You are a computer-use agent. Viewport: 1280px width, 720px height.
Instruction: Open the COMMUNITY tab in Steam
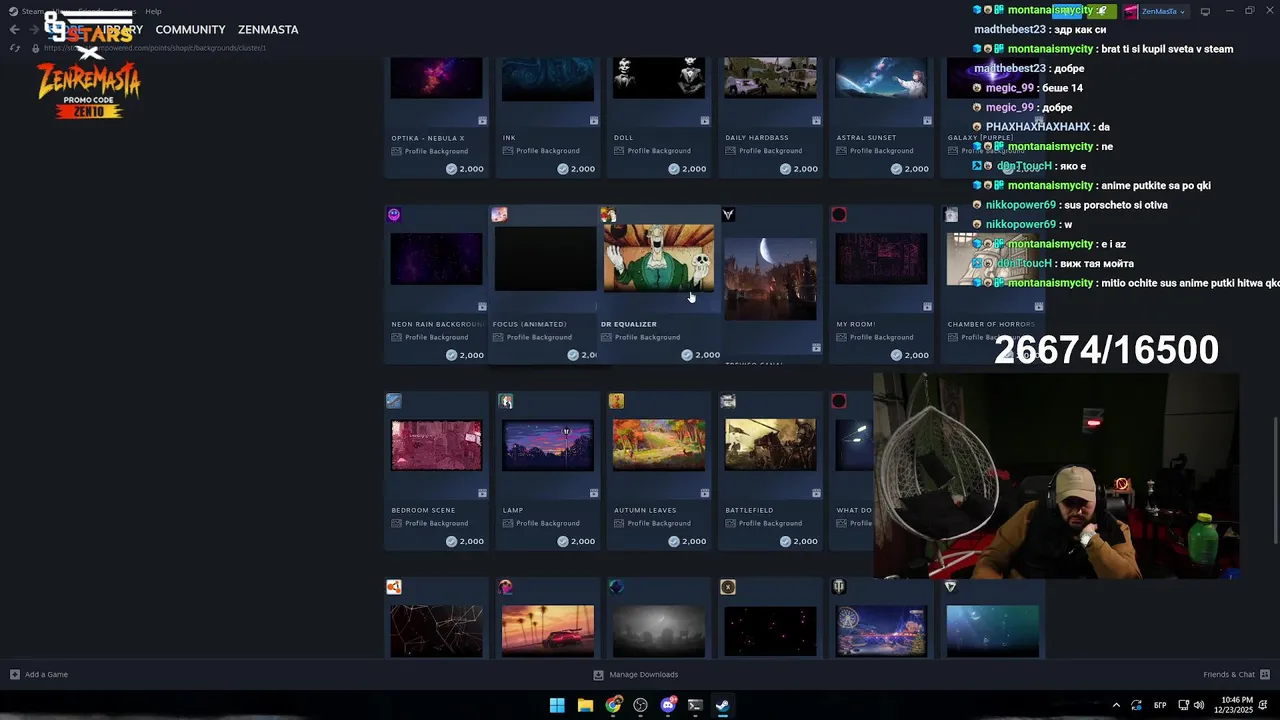[190, 30]
